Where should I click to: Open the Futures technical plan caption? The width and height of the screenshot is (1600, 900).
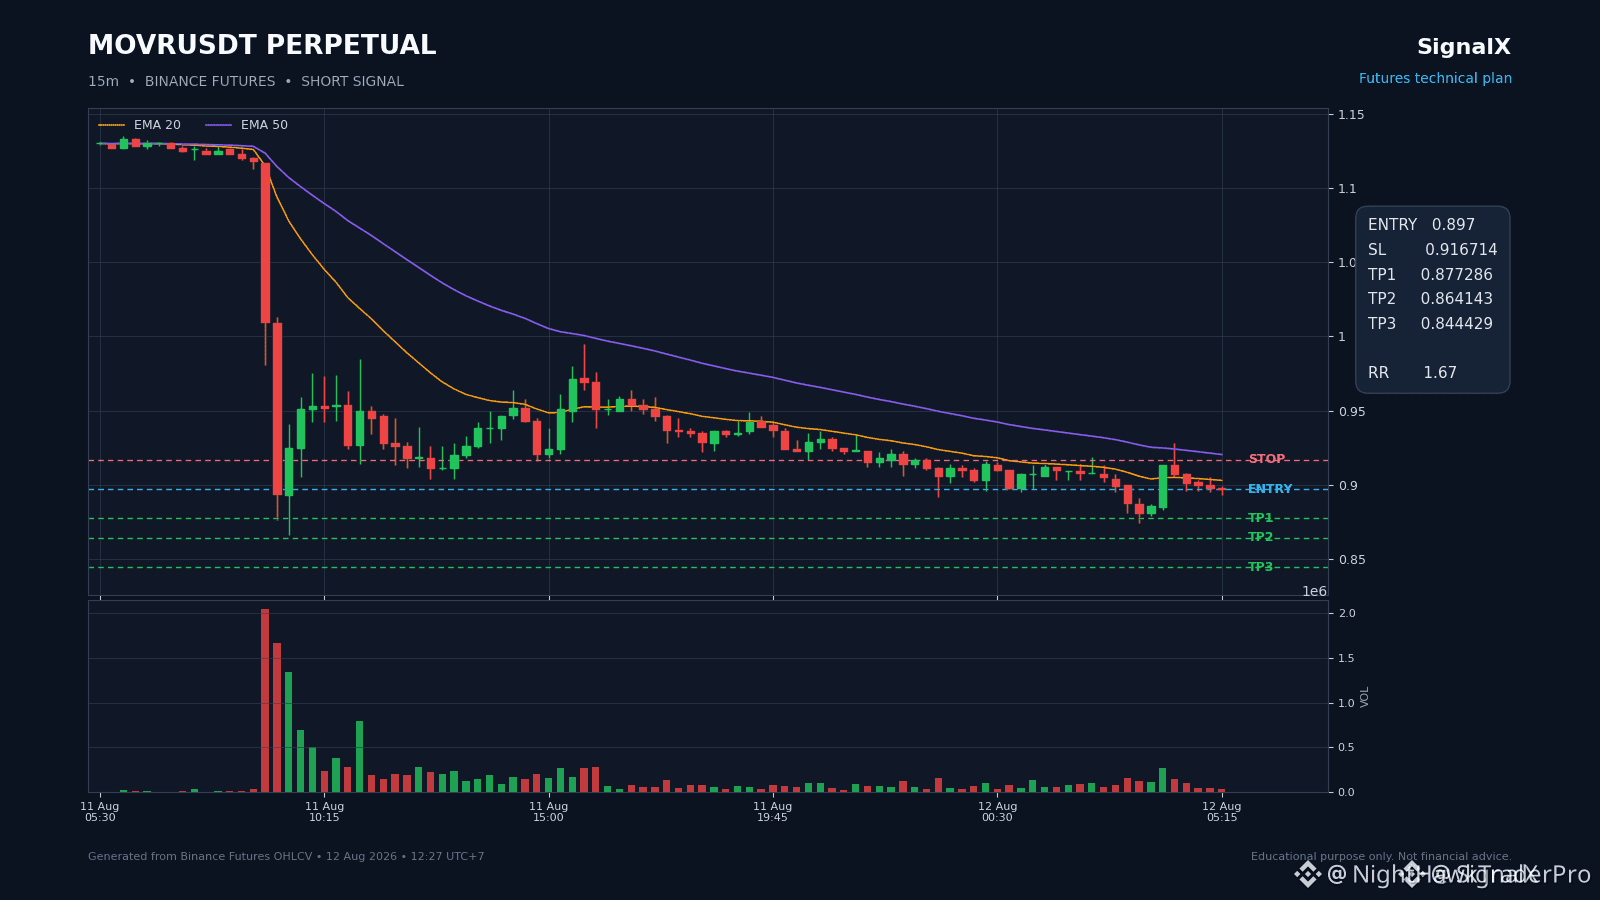[x=1435, y=79]
